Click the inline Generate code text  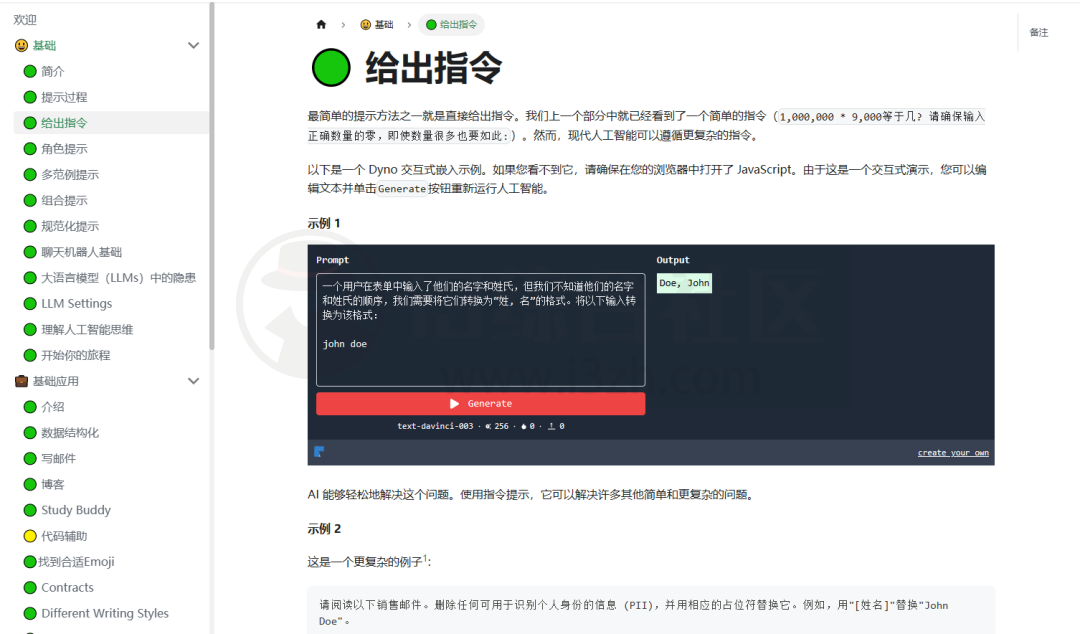[402, 189]
